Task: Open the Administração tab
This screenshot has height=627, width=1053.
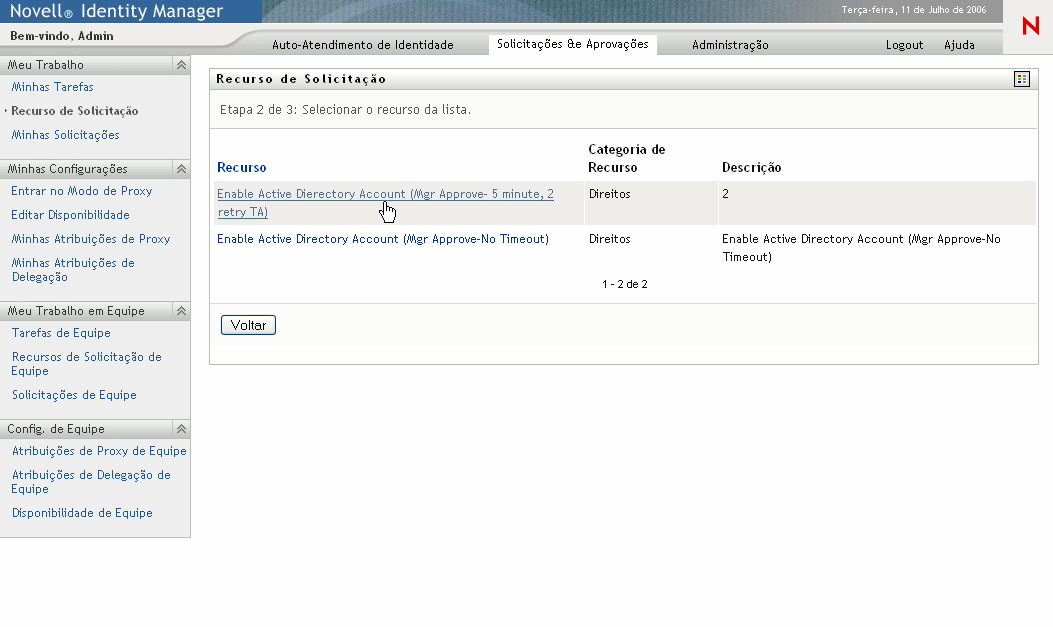Action: point(730,45)
